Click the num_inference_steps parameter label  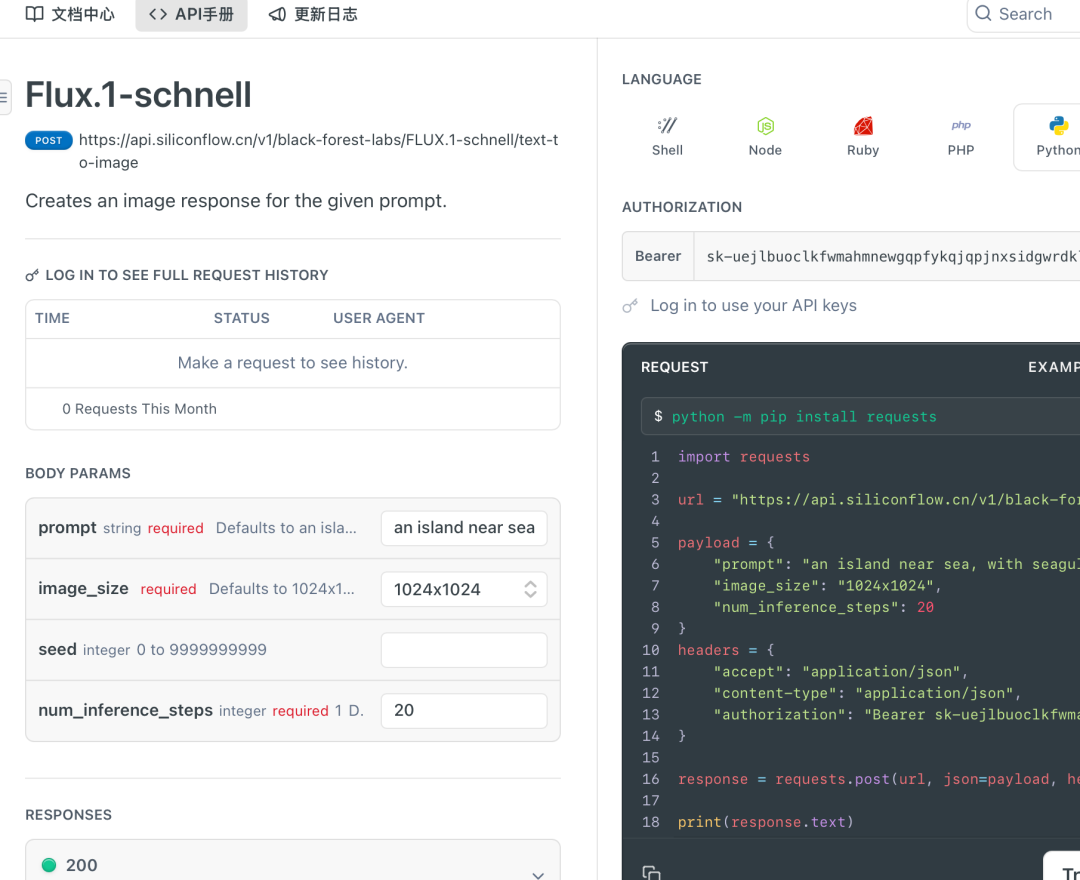pyautogui.click(x=125, y=711)
